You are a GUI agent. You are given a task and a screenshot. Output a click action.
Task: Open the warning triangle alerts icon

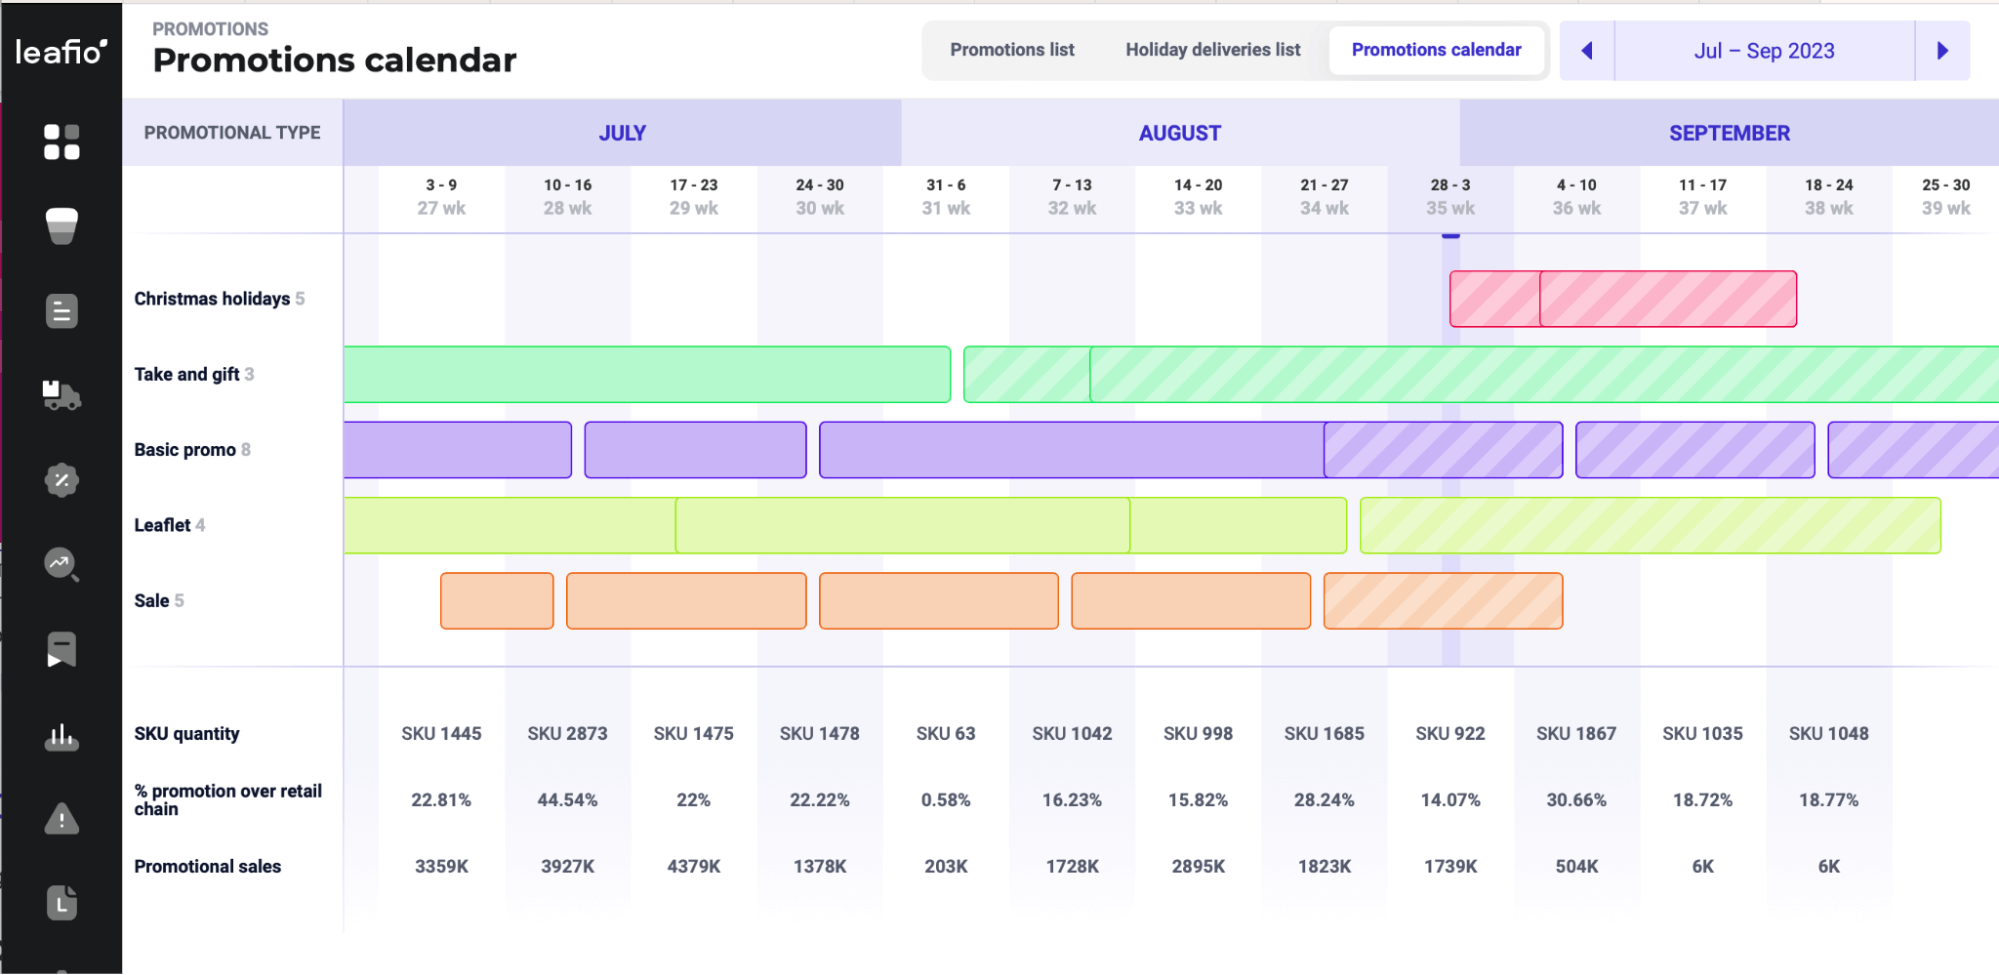[x=61, y=819]
